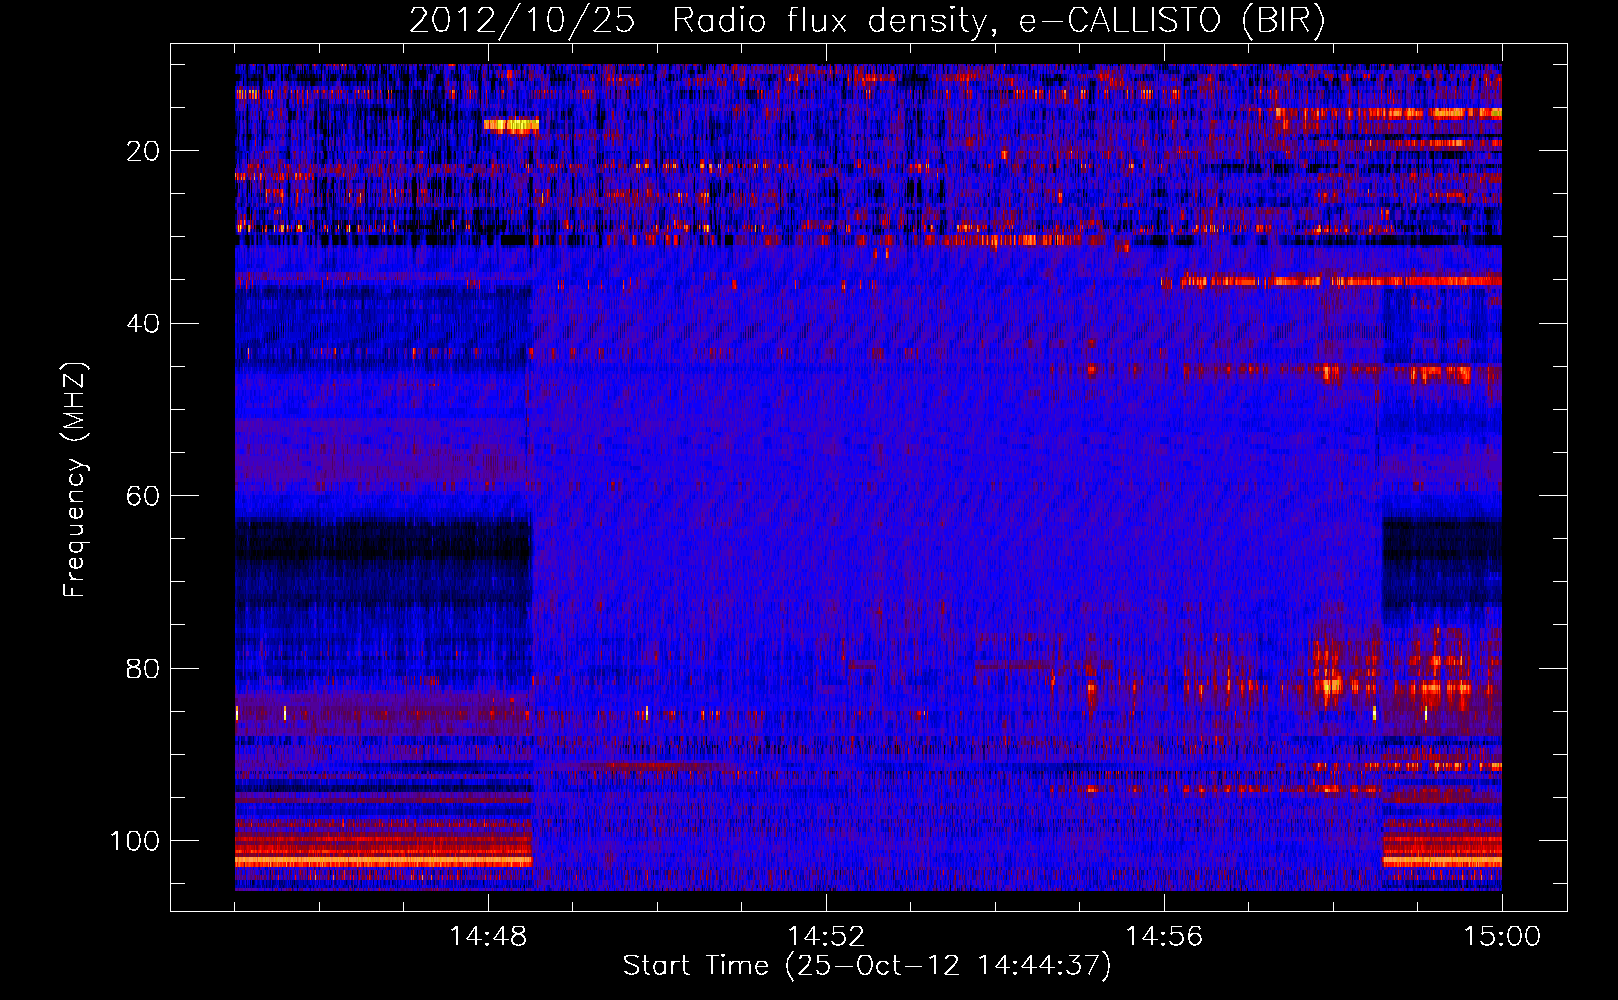1618x1000 pixels.
Task: Click the 100 frequency tick label
Action: click(135, 841)
